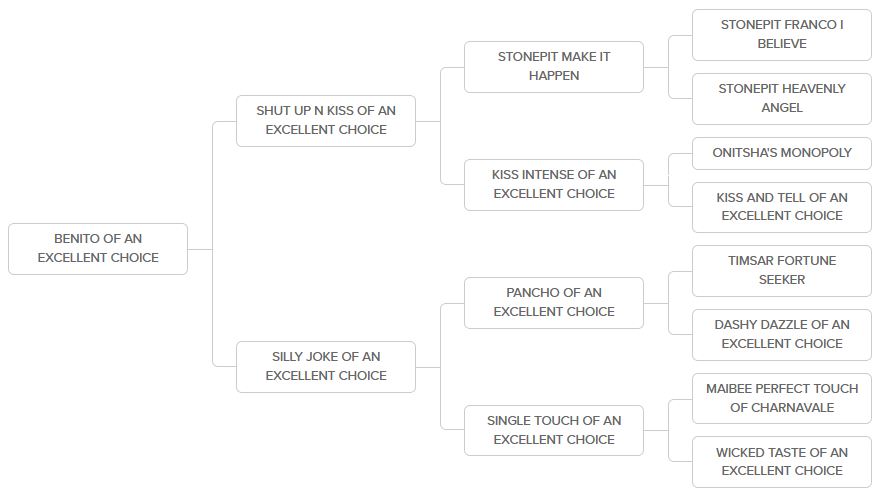
Task: Open Shut Up N Kiss pedigree entry
Action: [x=326, y=120]
